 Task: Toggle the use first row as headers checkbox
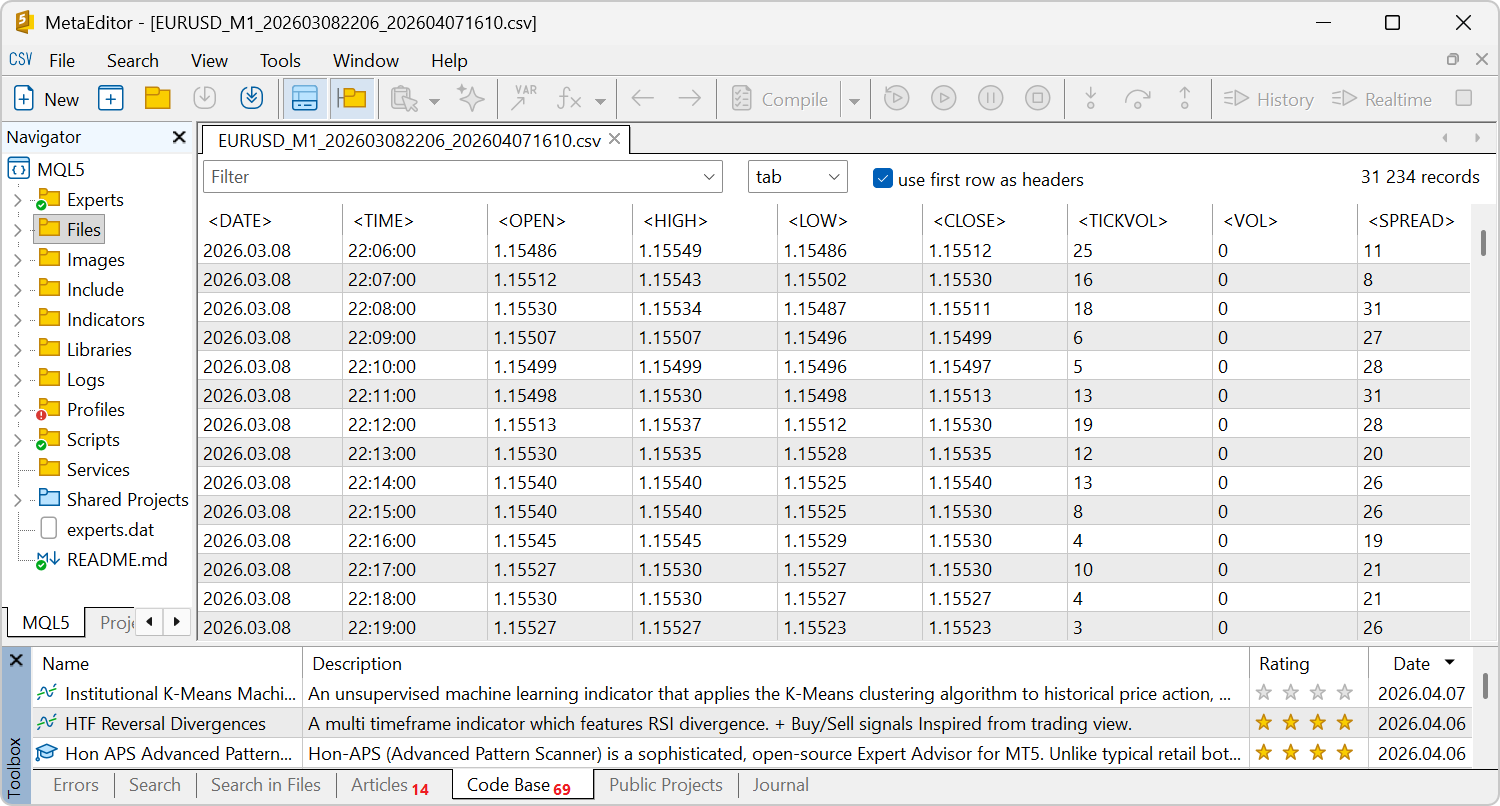883,179
